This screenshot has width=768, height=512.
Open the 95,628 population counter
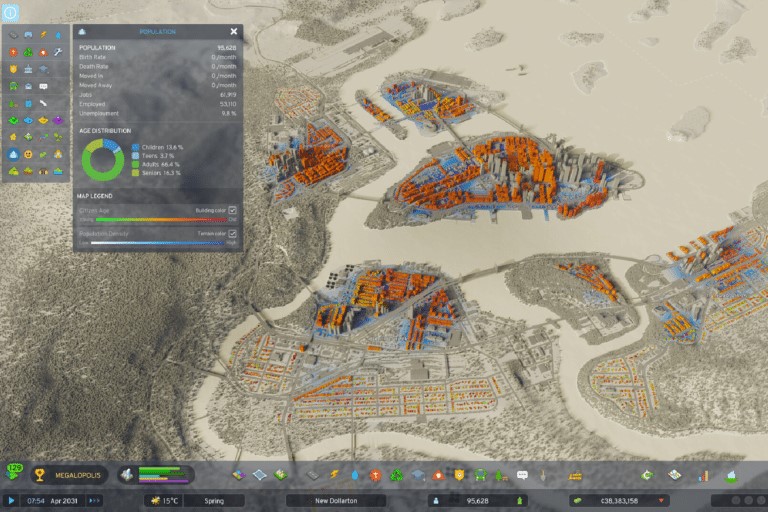478,501
